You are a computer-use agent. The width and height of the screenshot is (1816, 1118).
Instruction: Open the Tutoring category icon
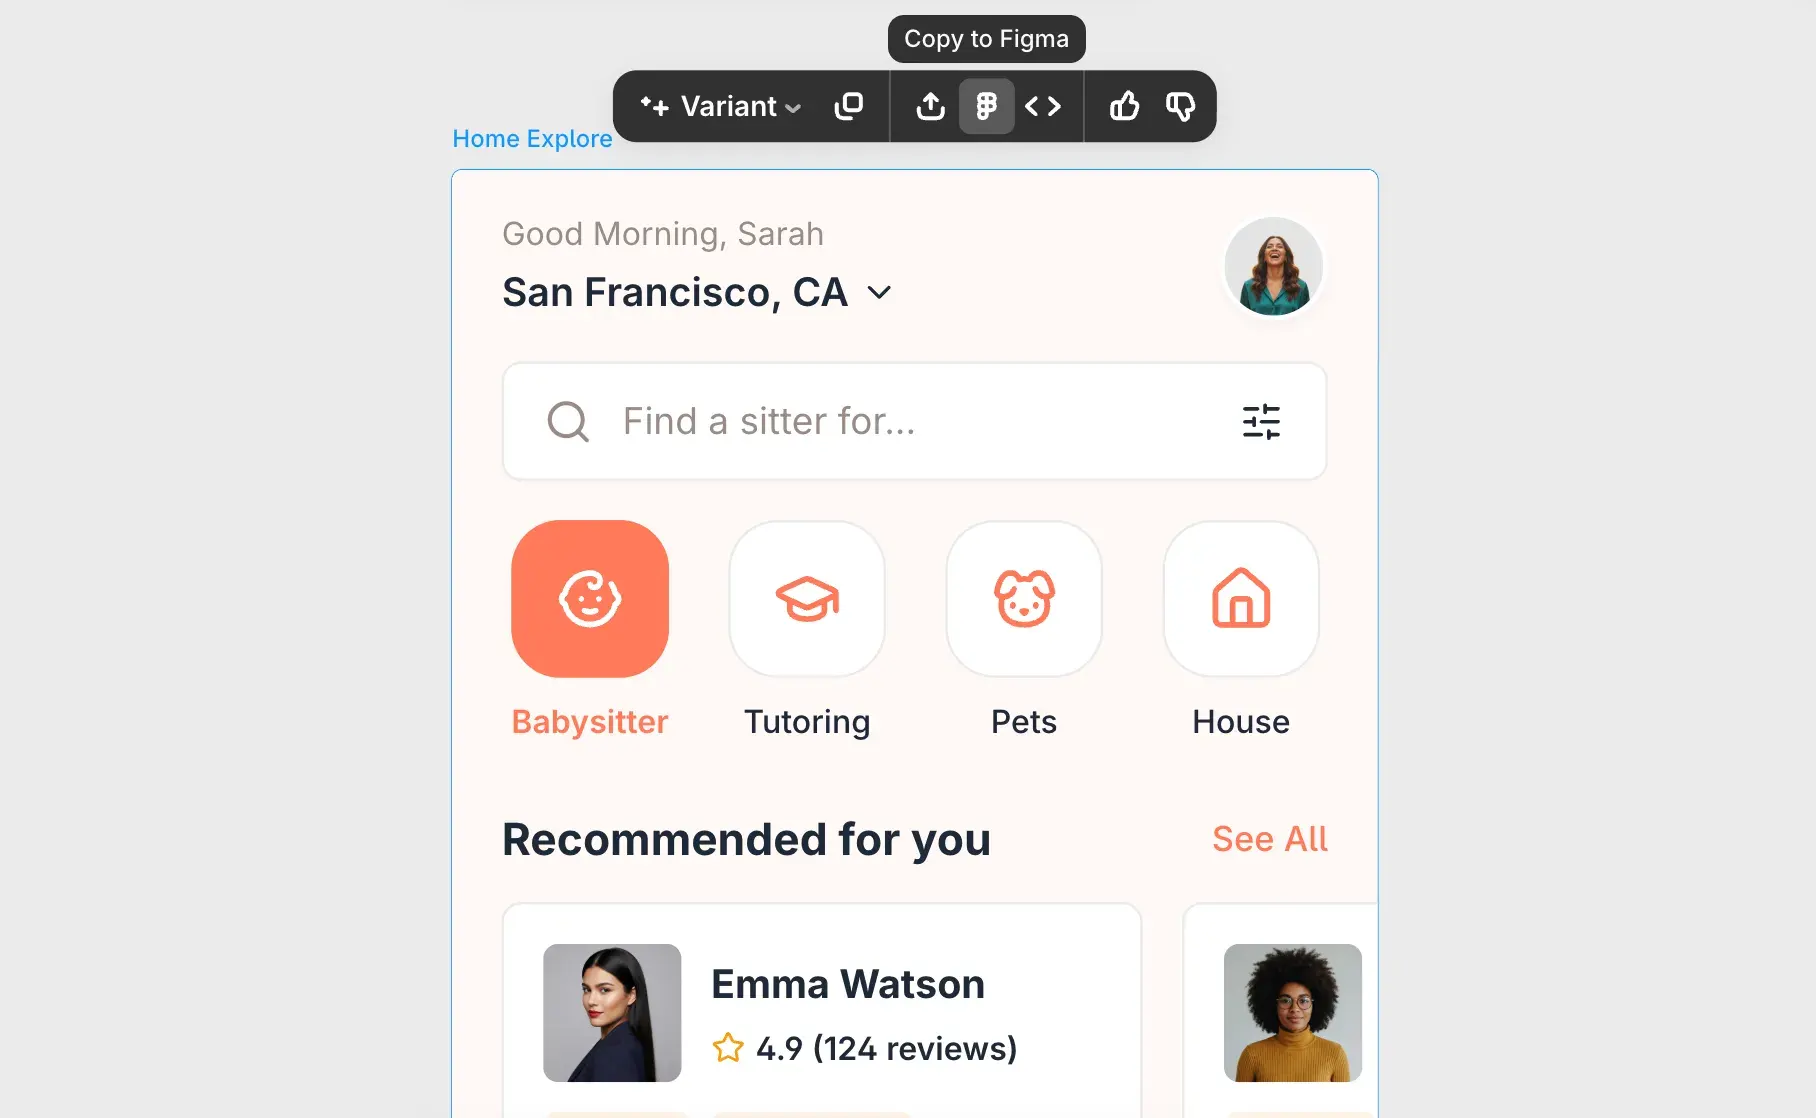click(x=806, y=598)
